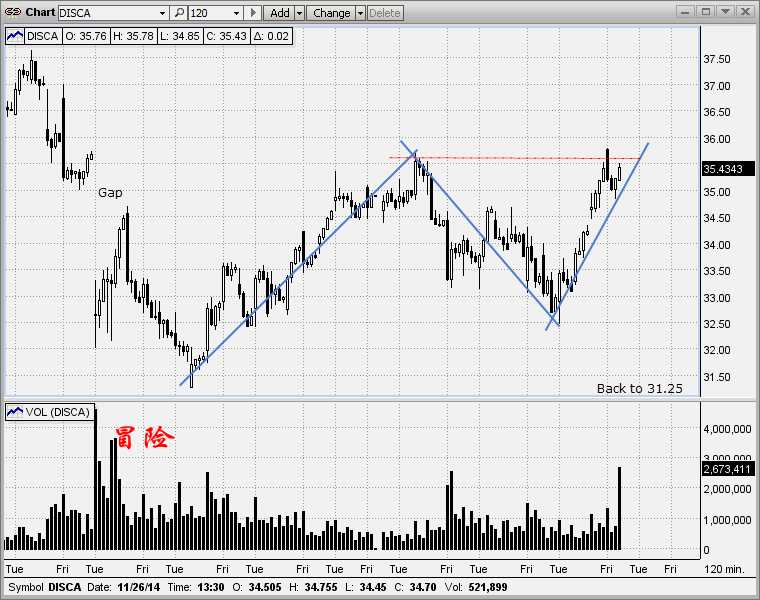
Task: Click the Date: 11/26/14 status entry
Action: point(124,587)
